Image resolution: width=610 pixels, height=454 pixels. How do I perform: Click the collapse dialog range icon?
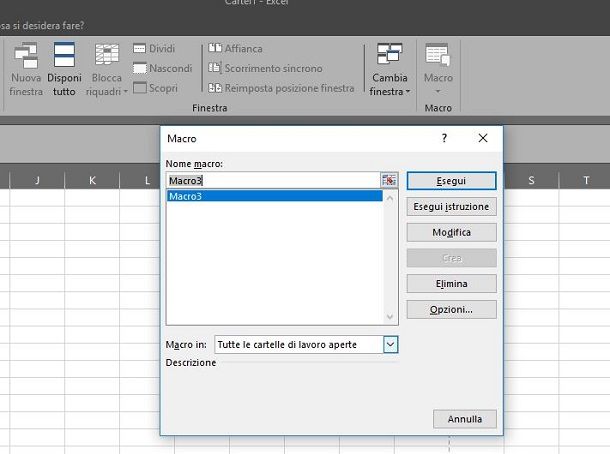pyautogui.click(x=389, y=181)
